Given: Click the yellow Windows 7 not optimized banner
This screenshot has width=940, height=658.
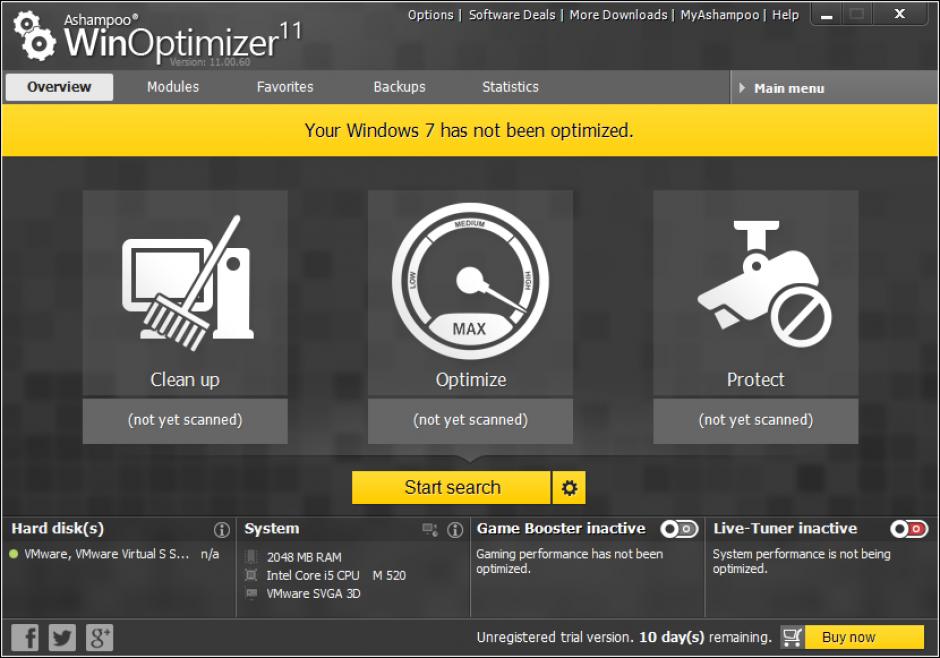Looking at the screenshot, I should (x=470, y=130).
